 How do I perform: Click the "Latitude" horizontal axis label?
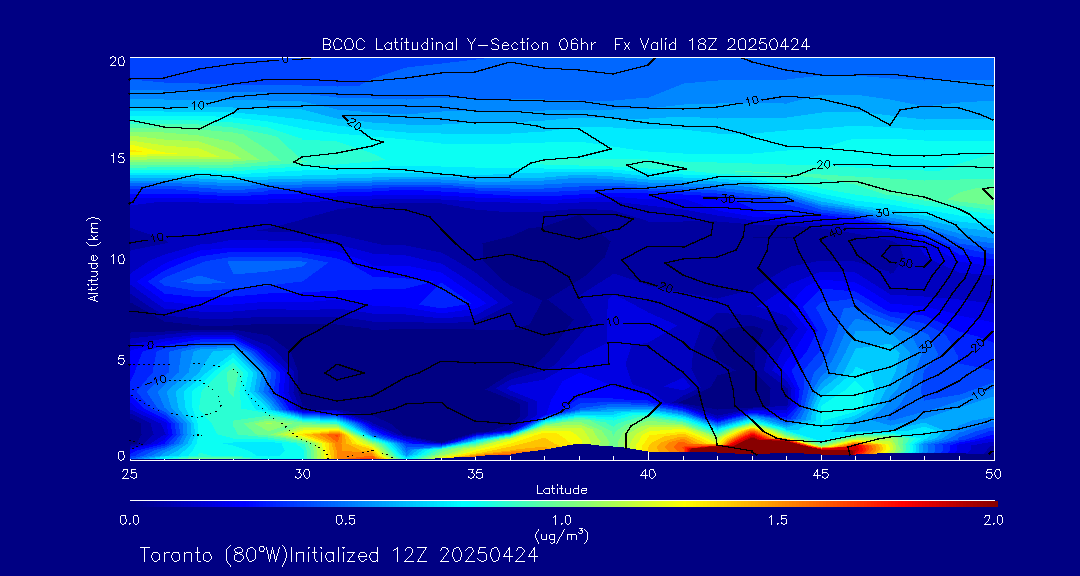coord(561,490)
